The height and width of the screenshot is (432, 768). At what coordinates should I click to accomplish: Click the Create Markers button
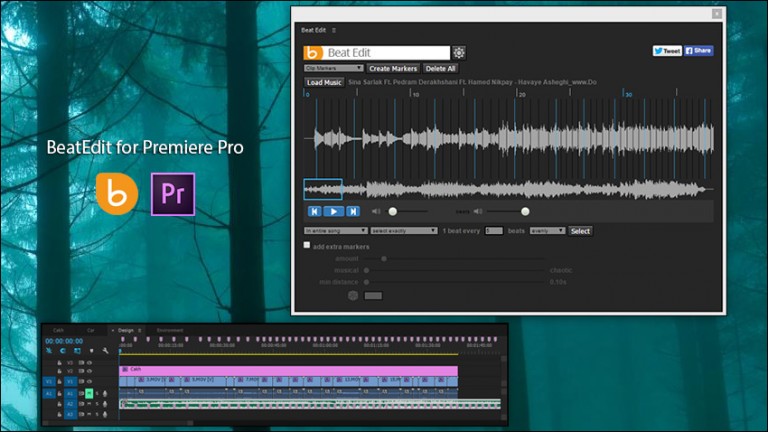[x=393, y=68]
